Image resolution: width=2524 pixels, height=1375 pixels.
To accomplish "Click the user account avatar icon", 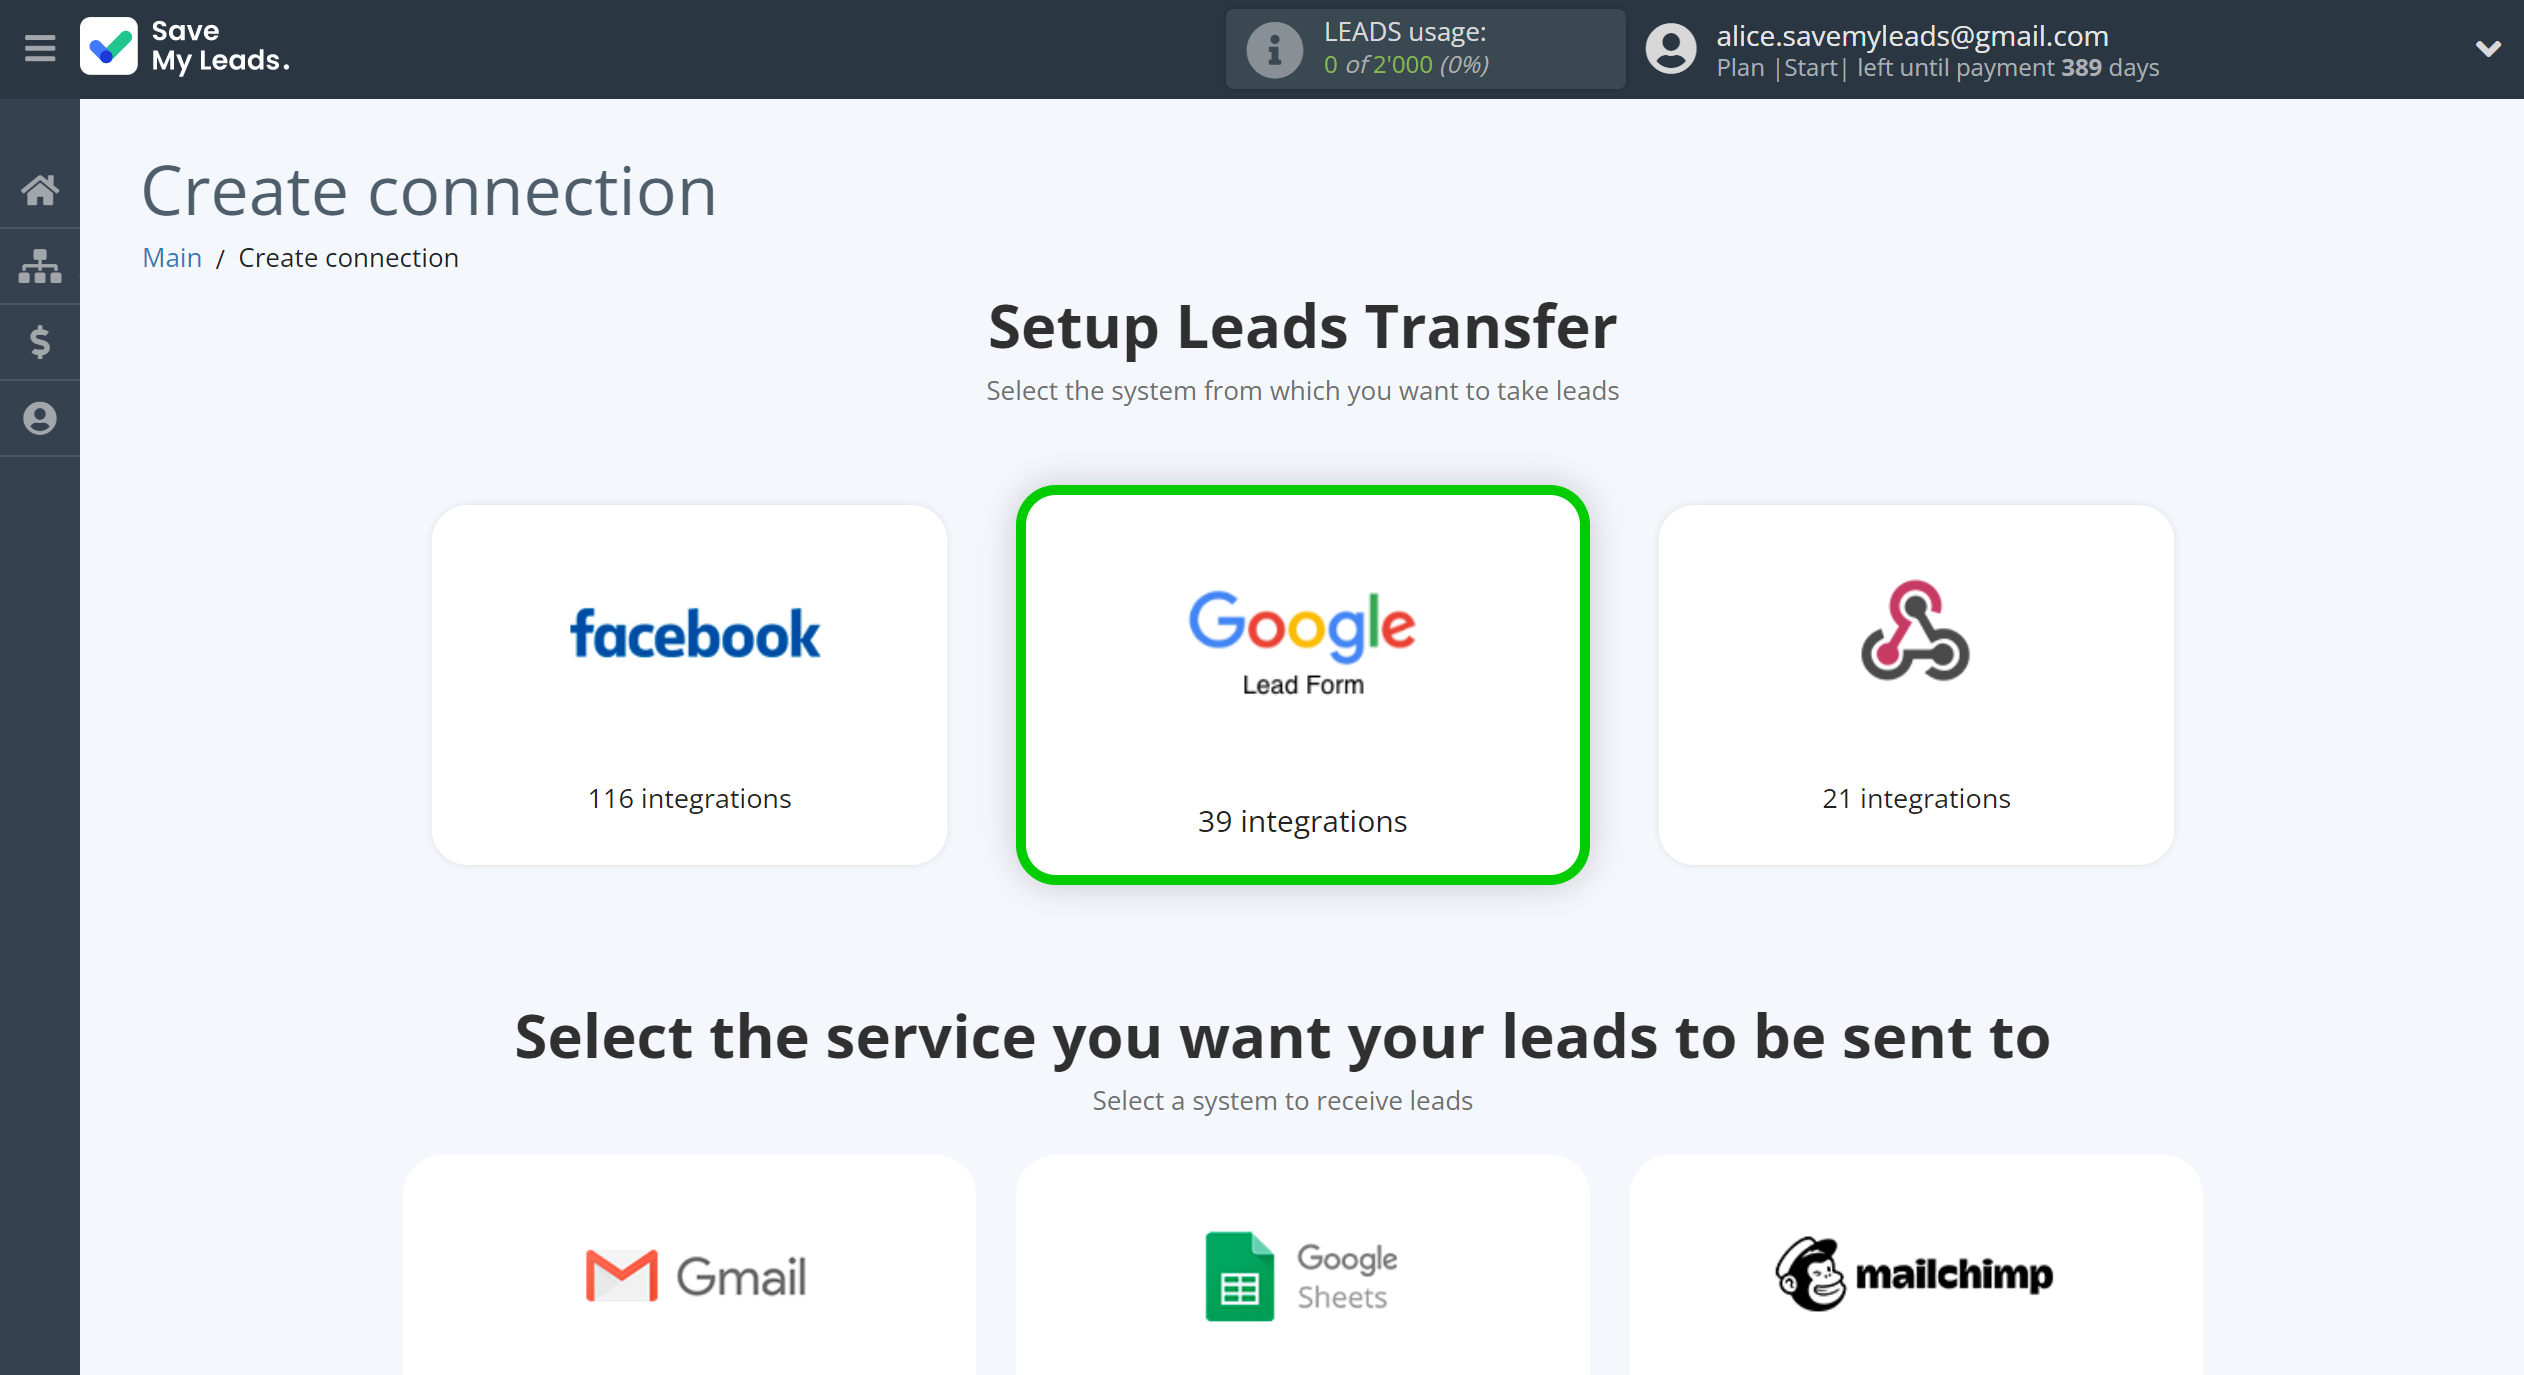I will [1662, 49].
